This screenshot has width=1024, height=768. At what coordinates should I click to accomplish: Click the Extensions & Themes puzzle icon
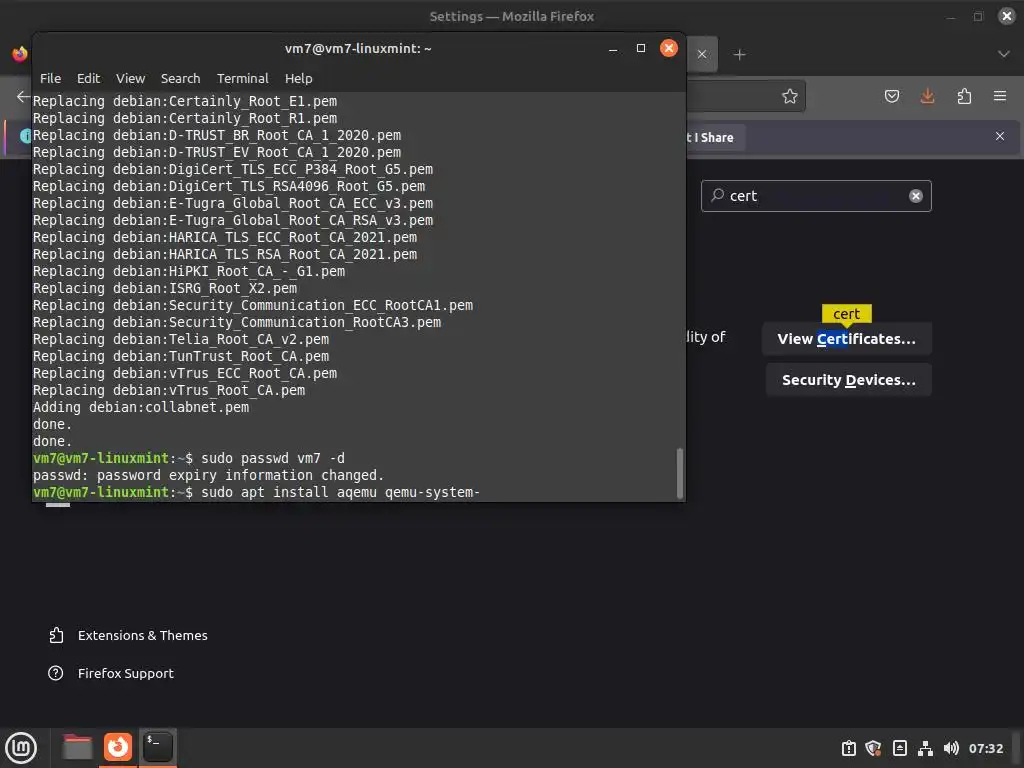(56, 635)
